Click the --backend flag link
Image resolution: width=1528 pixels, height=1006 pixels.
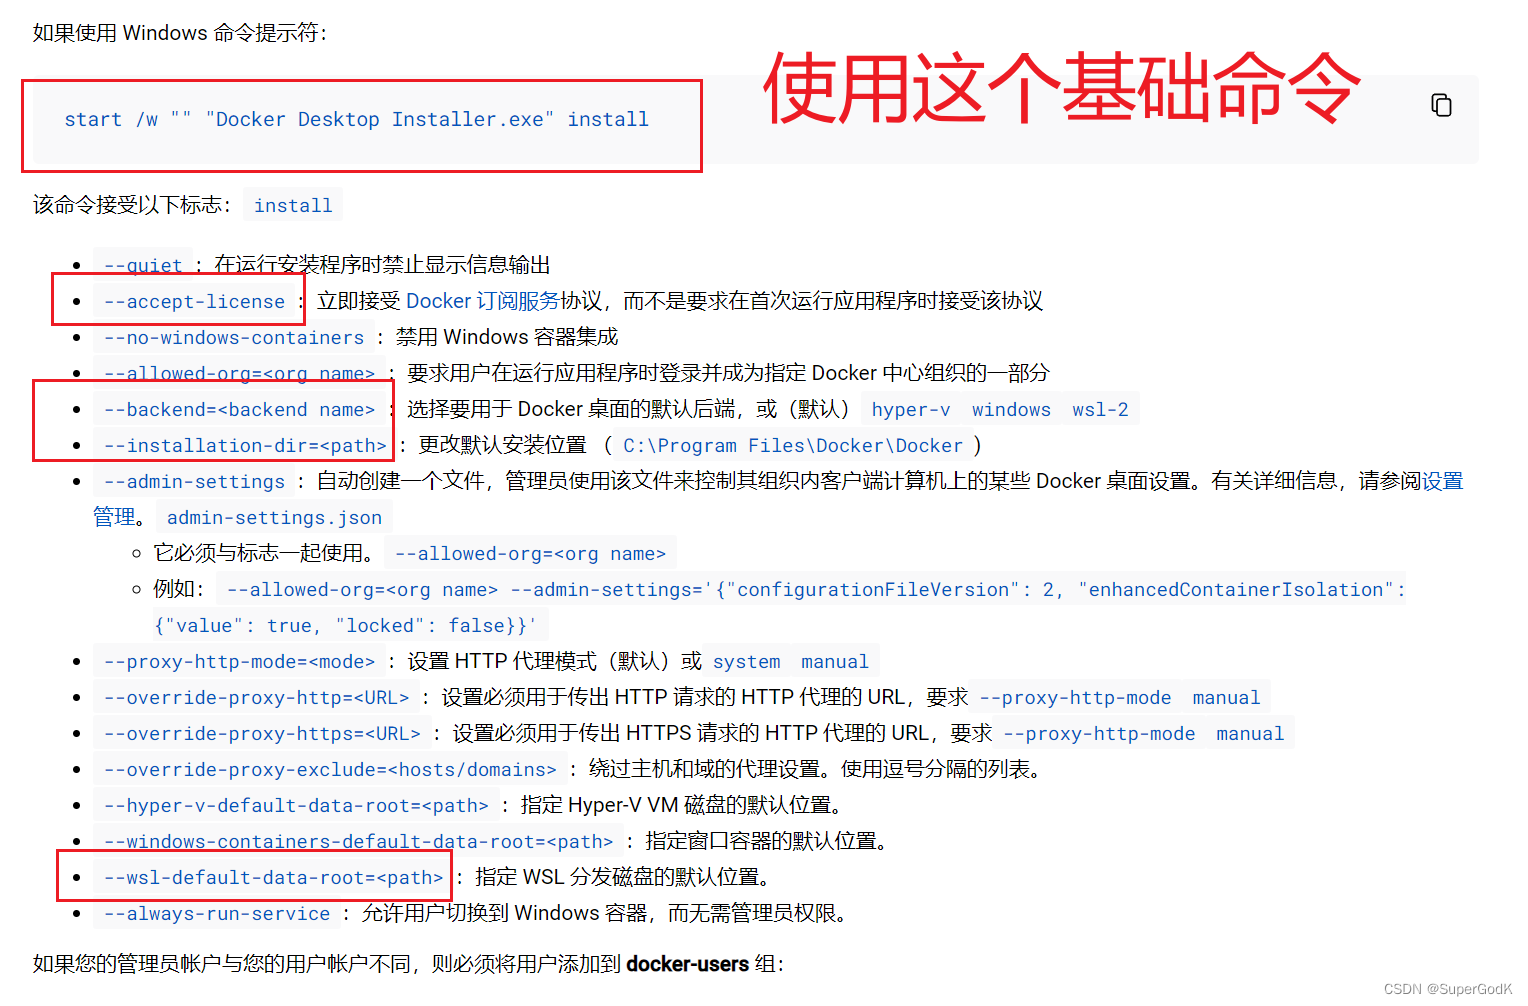[x=238, y=409]
